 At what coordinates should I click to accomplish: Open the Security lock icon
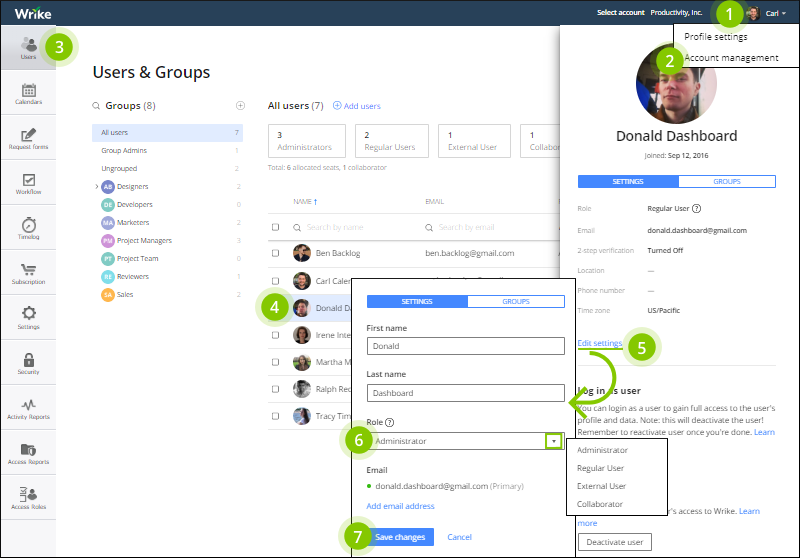point(29,360)
